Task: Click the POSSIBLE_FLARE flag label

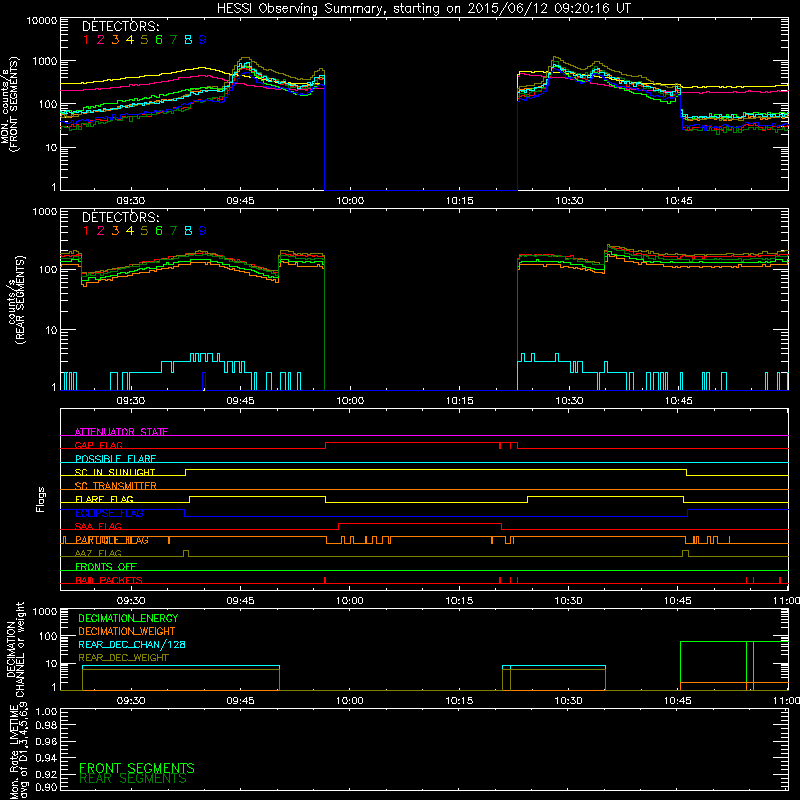Action: pyautogui.click(x=115, y=459)
